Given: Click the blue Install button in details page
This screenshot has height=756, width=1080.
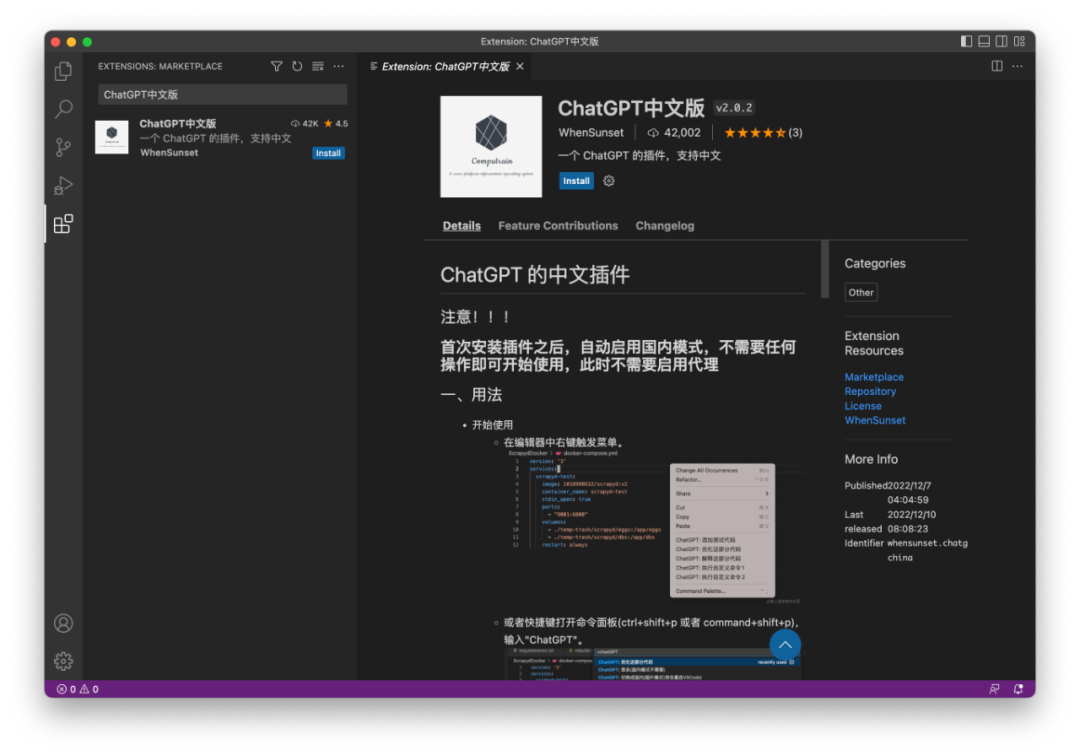Looking at the screenshot, I should [576, 181].
